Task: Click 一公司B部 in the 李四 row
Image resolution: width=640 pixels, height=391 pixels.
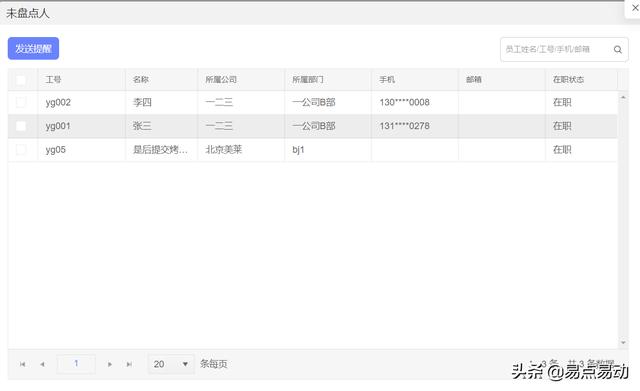Action: (x=314, y=102)
